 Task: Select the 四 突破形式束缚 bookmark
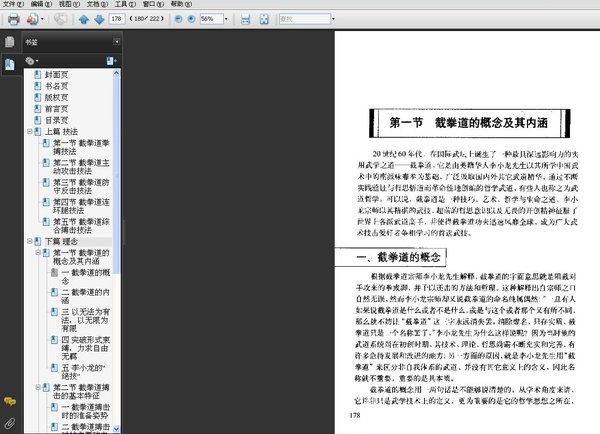[86, 348]
